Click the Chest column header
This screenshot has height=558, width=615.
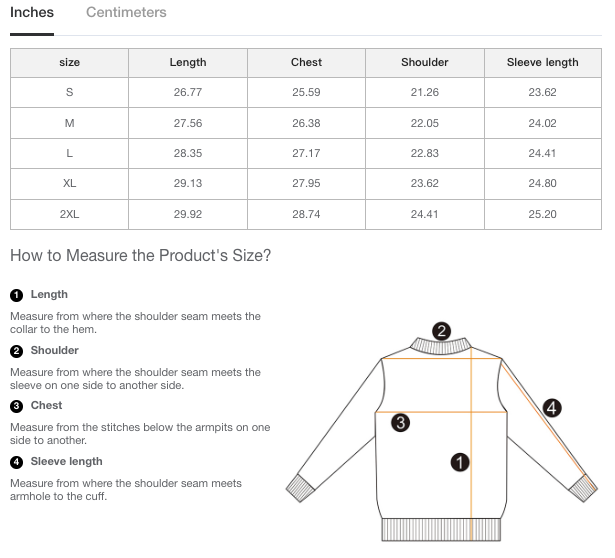pyautogui.click(x=306, y=62)
